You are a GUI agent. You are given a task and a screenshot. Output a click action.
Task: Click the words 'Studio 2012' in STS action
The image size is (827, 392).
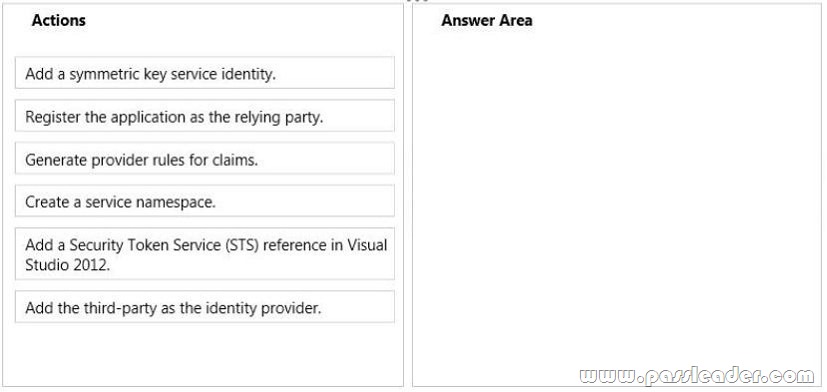pos(68,264)
